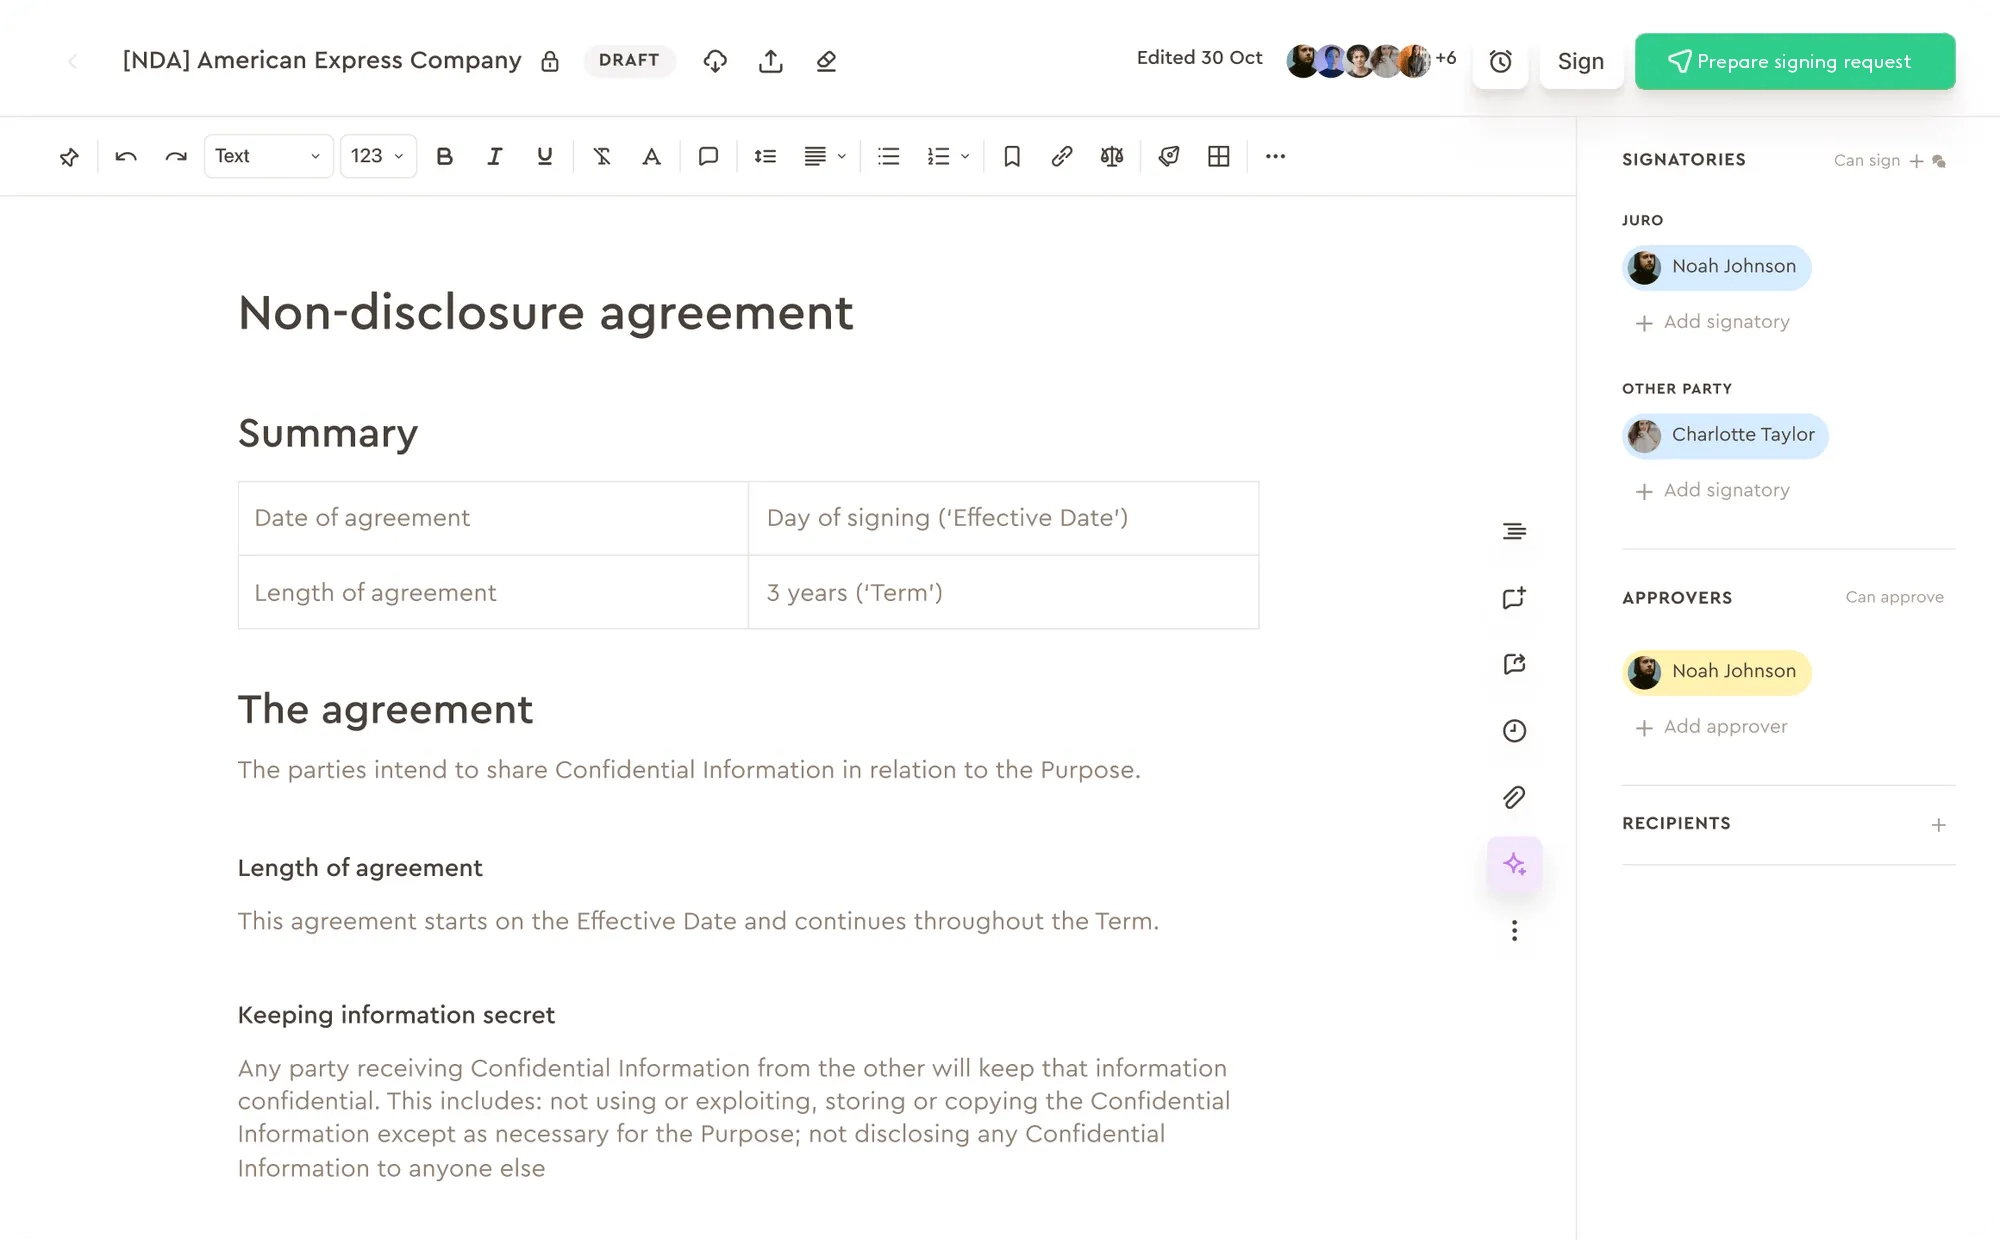The width and height of the screenshot is (2000, 1240).
Task: Click the AI assistant sparkle icon
Action: pos(1514,864)
